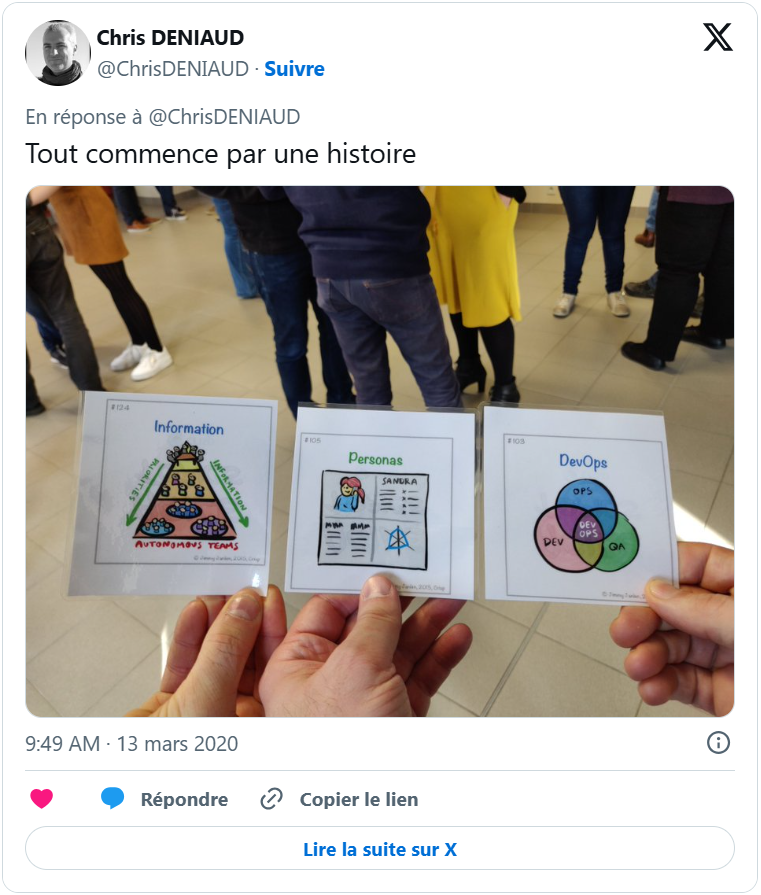The width and height of the screenshot is (761, 895).
Task: Open the En réponse à @ChrisDENIAUD link
Action: click(163, 117)
